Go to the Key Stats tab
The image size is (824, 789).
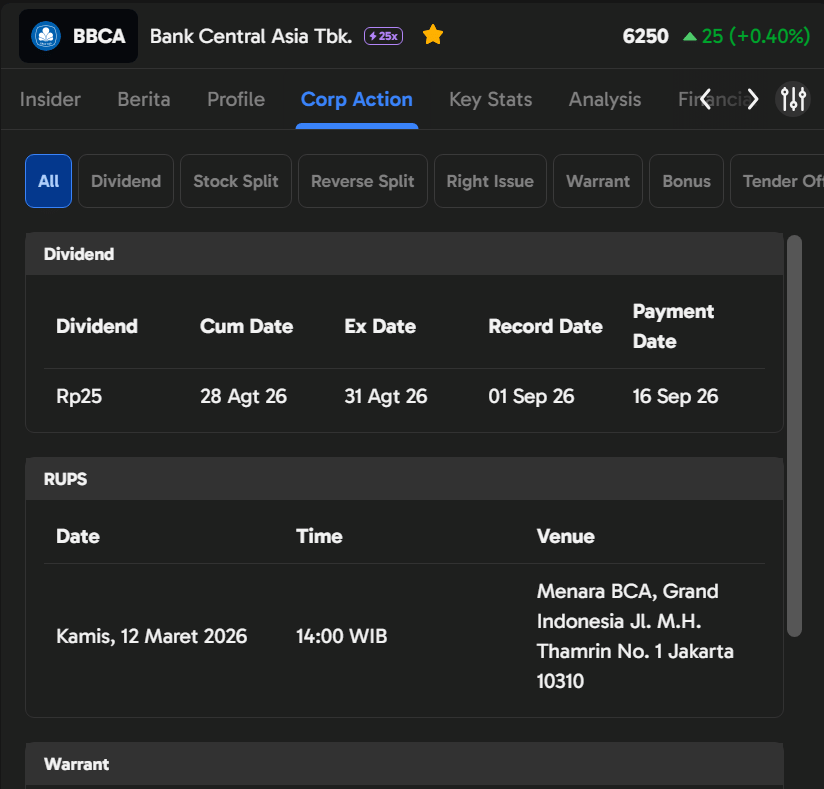(491, 99)
